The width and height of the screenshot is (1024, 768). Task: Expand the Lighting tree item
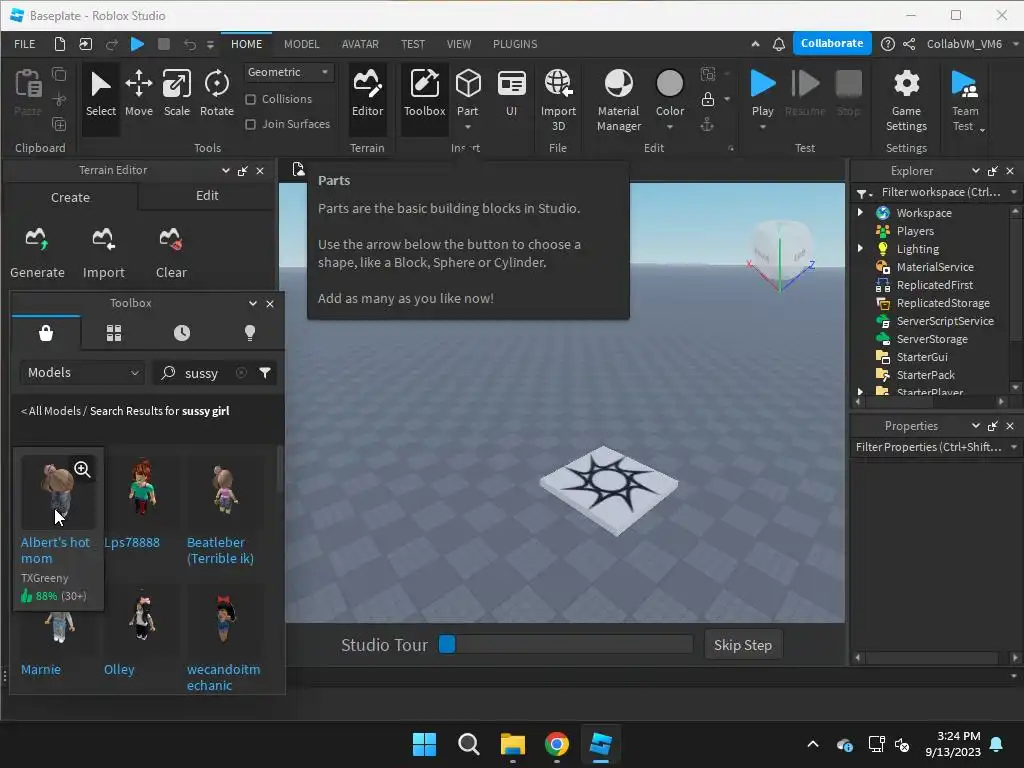[860, 248]
